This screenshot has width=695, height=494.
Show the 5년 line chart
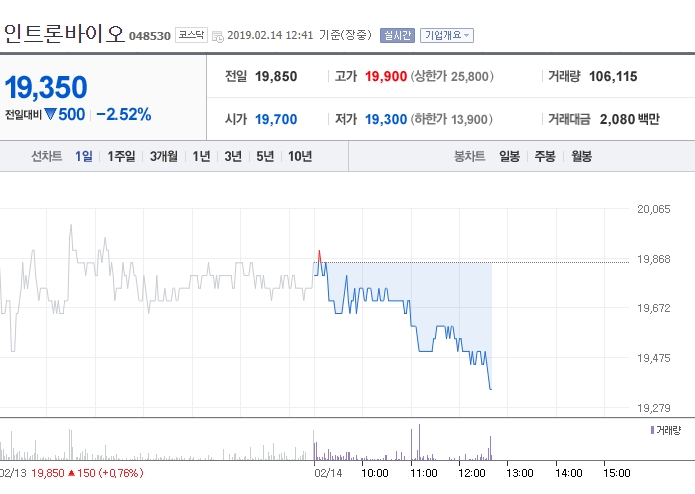coord(265,156)
